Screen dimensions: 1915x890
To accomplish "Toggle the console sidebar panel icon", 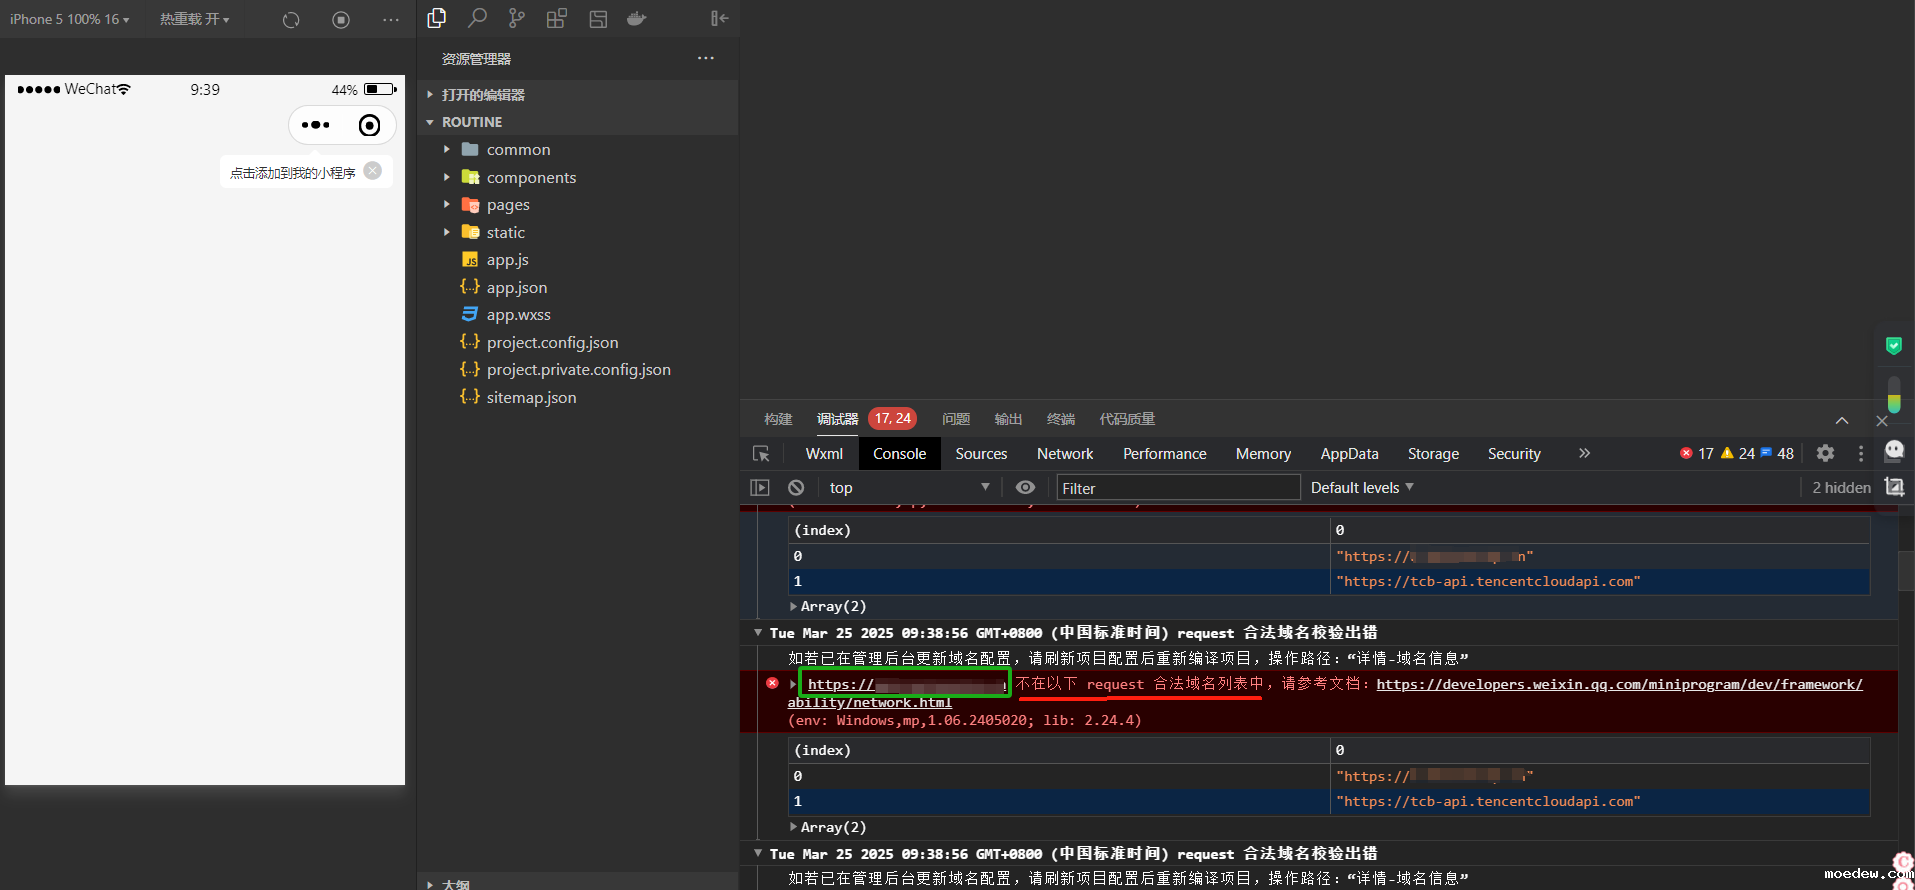I will coord(760,488).
